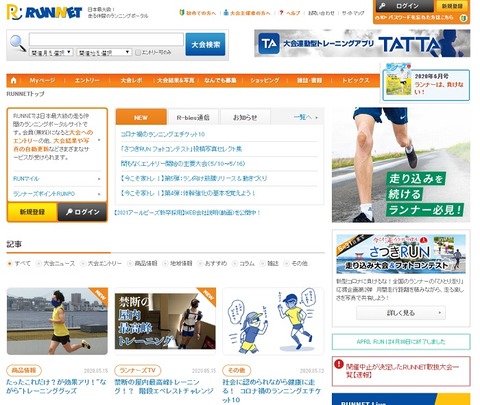Open 間もなくエントリー開始の主要大会 news item

point(183,164)
